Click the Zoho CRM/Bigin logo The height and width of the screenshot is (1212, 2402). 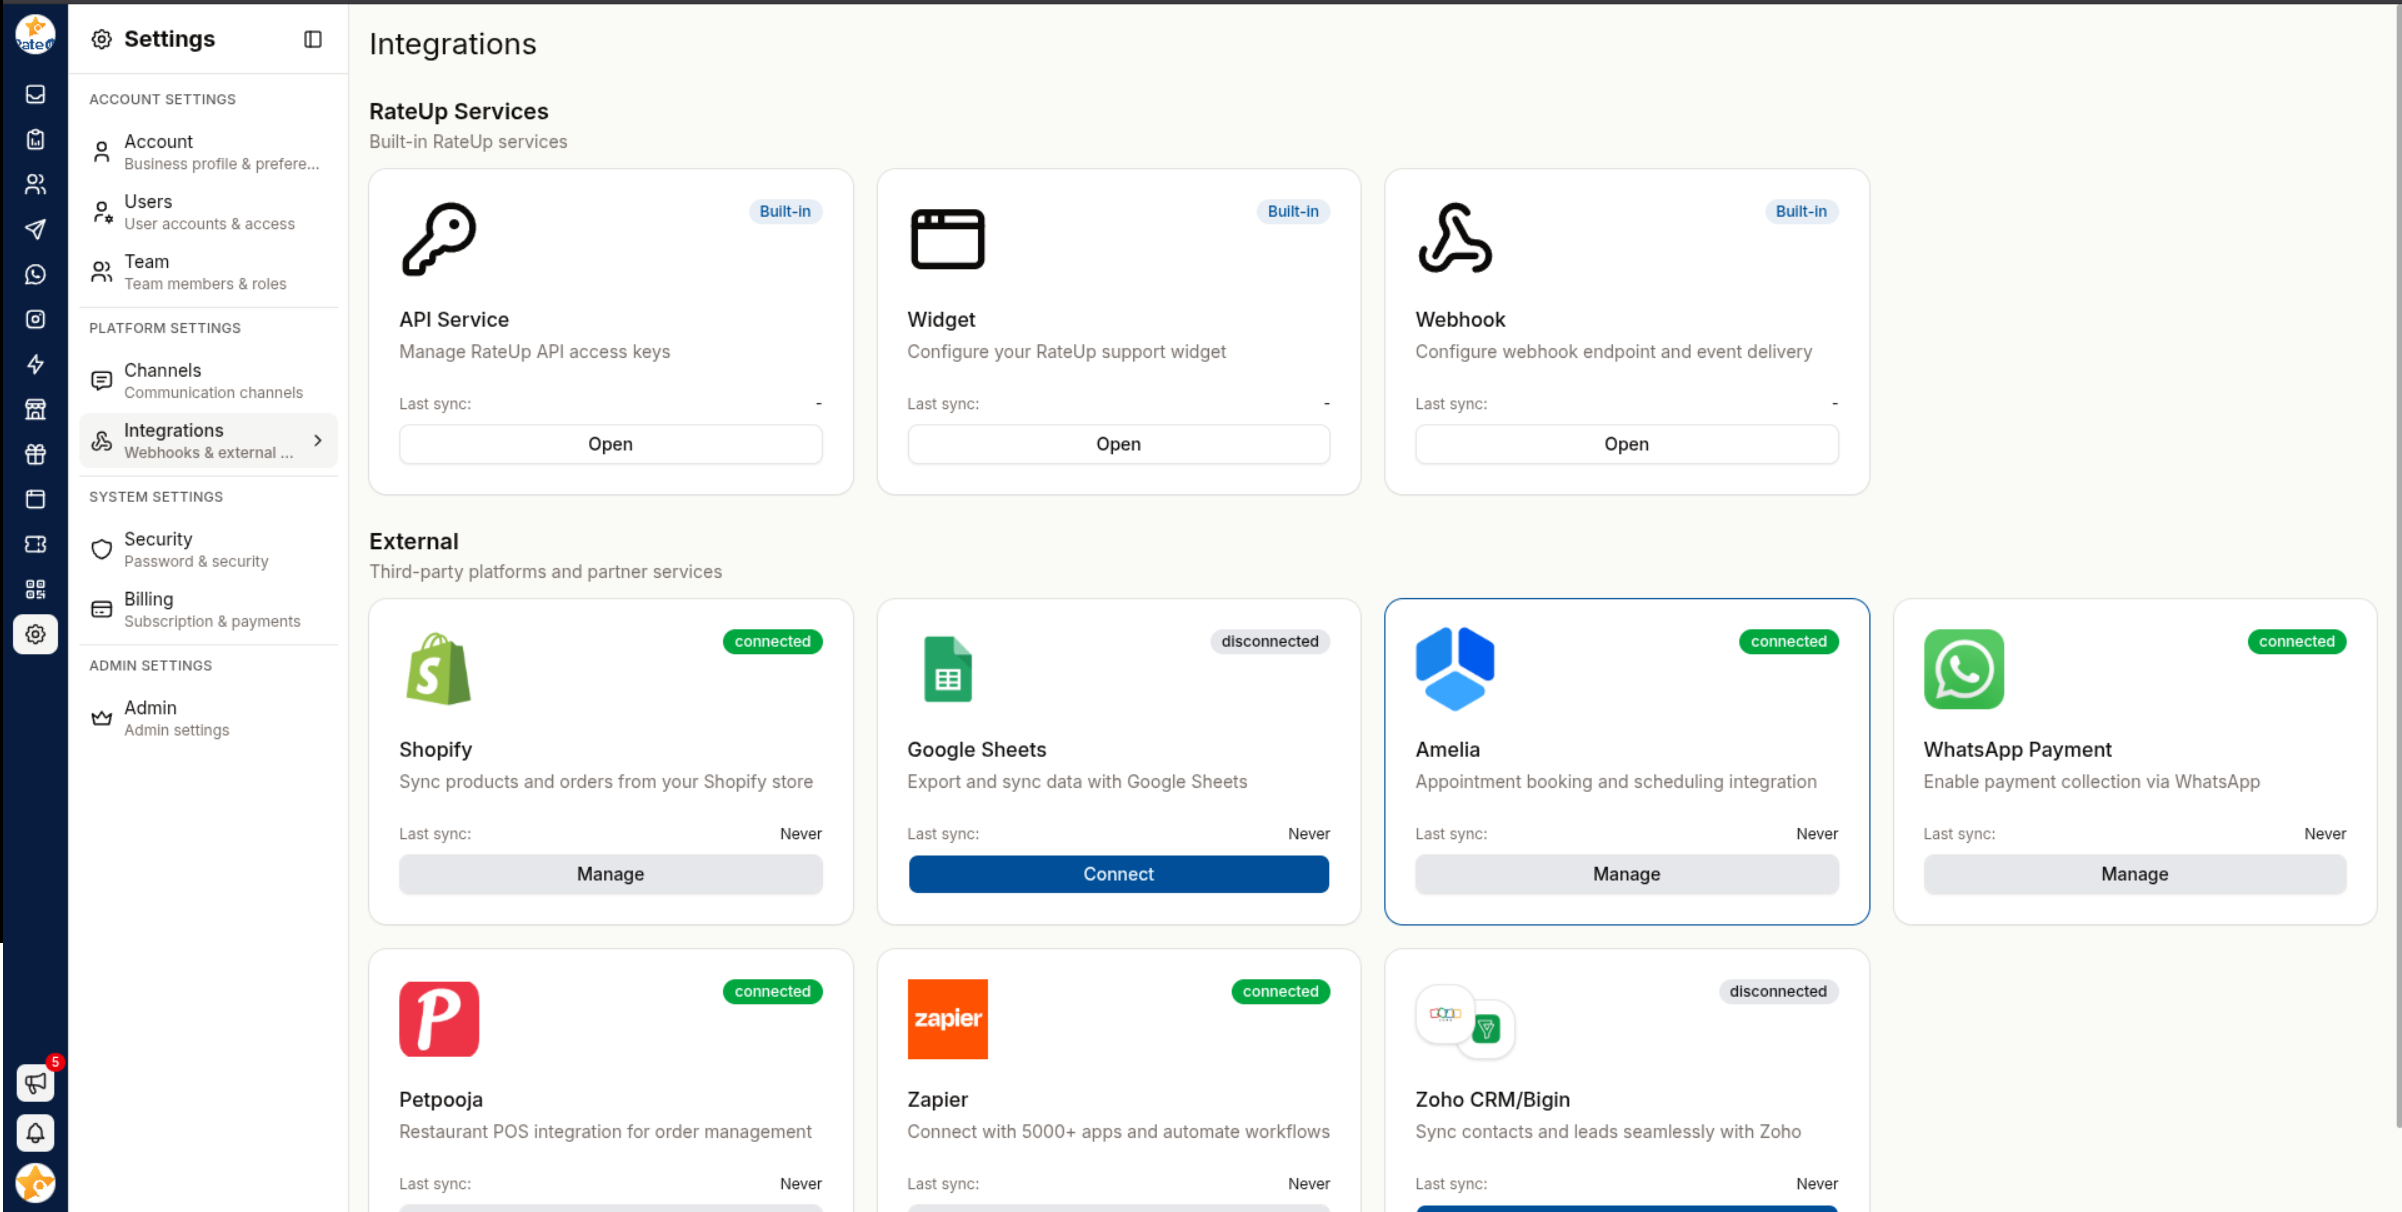tap(1465, 1021)
